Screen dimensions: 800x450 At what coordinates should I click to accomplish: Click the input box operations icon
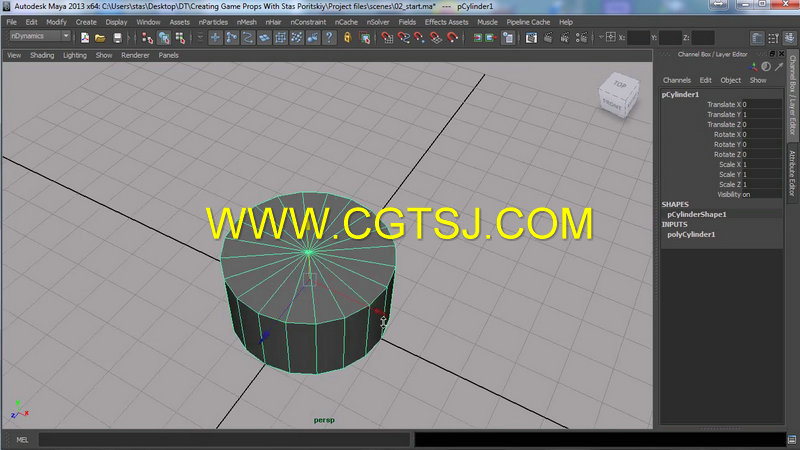pyautogui.click(x=611, y=37)
